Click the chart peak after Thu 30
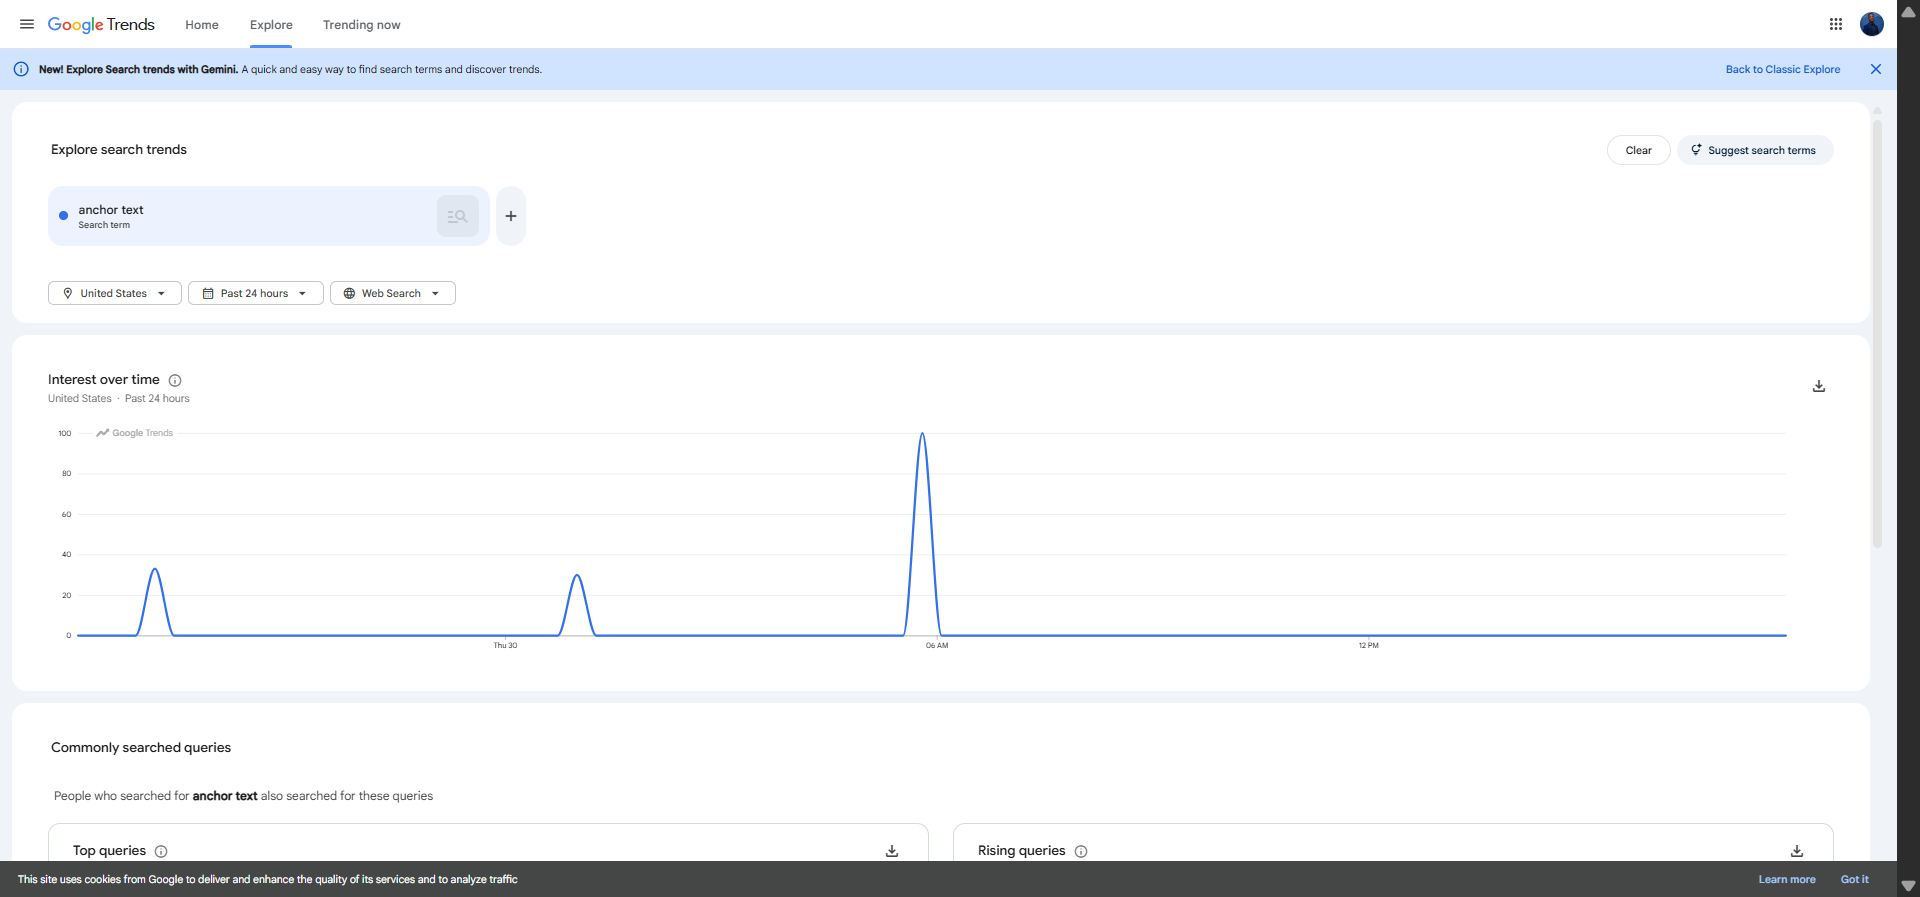 pyautogui.click(x=577, y=575)
